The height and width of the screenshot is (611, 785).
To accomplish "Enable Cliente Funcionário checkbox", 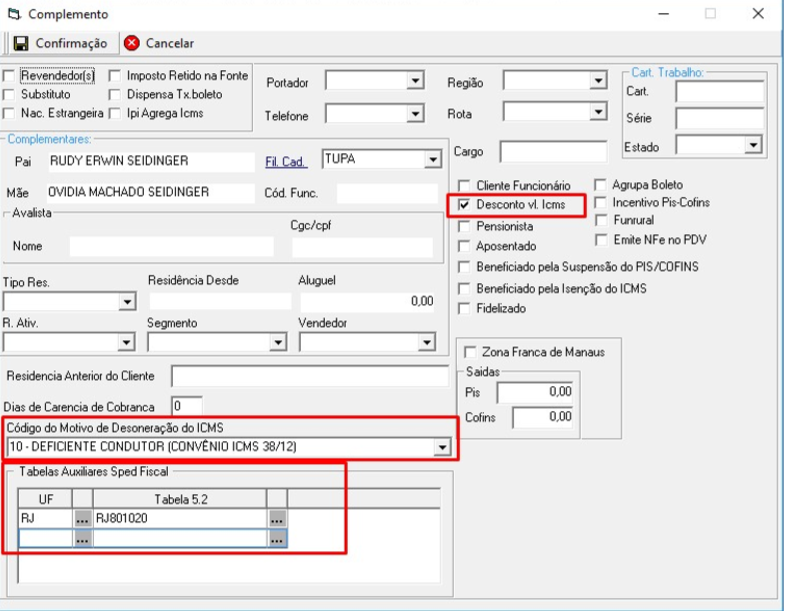I will [464, 186].
